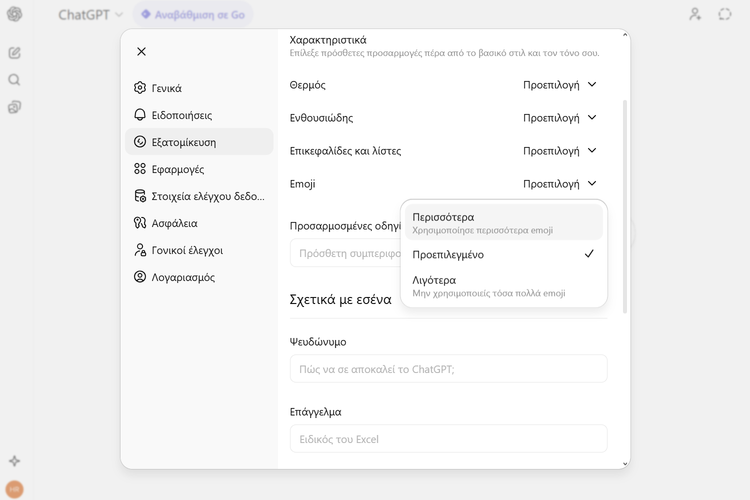
Task: Click the sidebar search magnifier icon
Action: [x=14, y=80]
